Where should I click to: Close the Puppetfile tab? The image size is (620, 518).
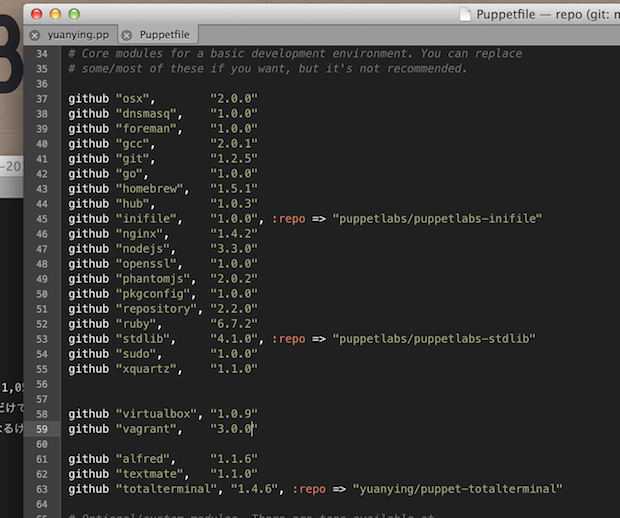click(127, 36)
